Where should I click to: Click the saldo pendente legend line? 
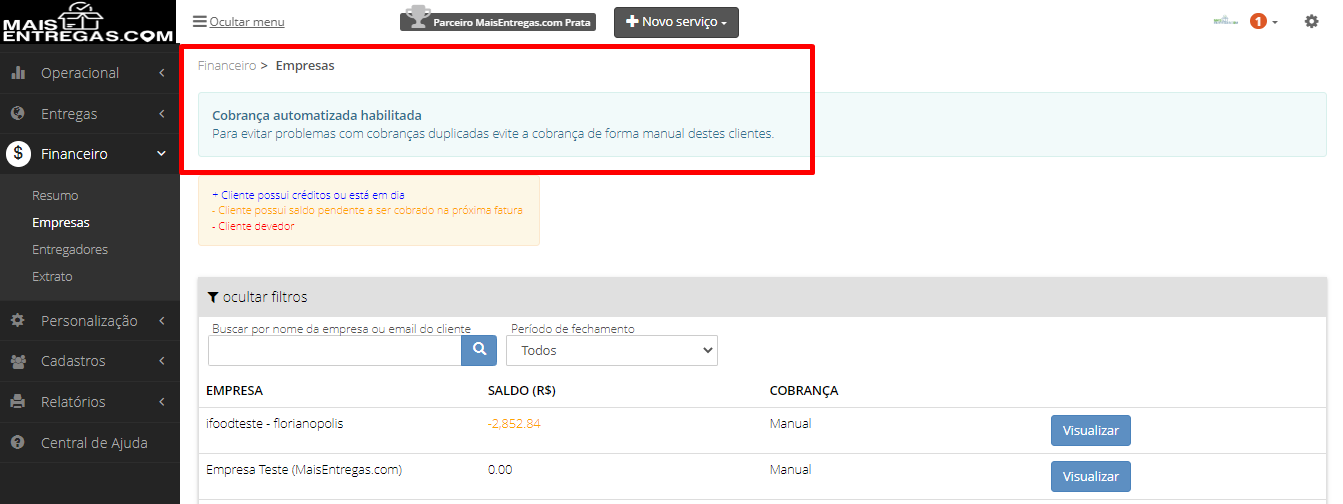pos(367,211)
